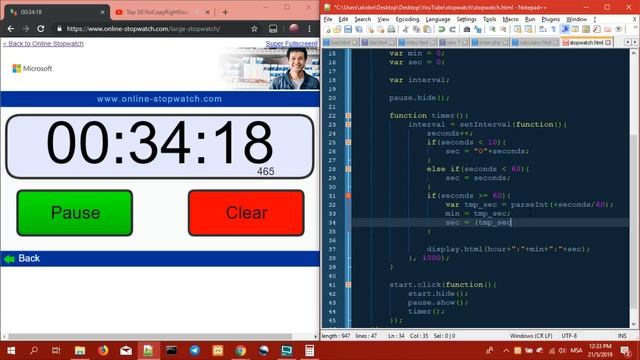Click the red Clear button
Viewport: 640px width, 360px height.
point(246,213)
